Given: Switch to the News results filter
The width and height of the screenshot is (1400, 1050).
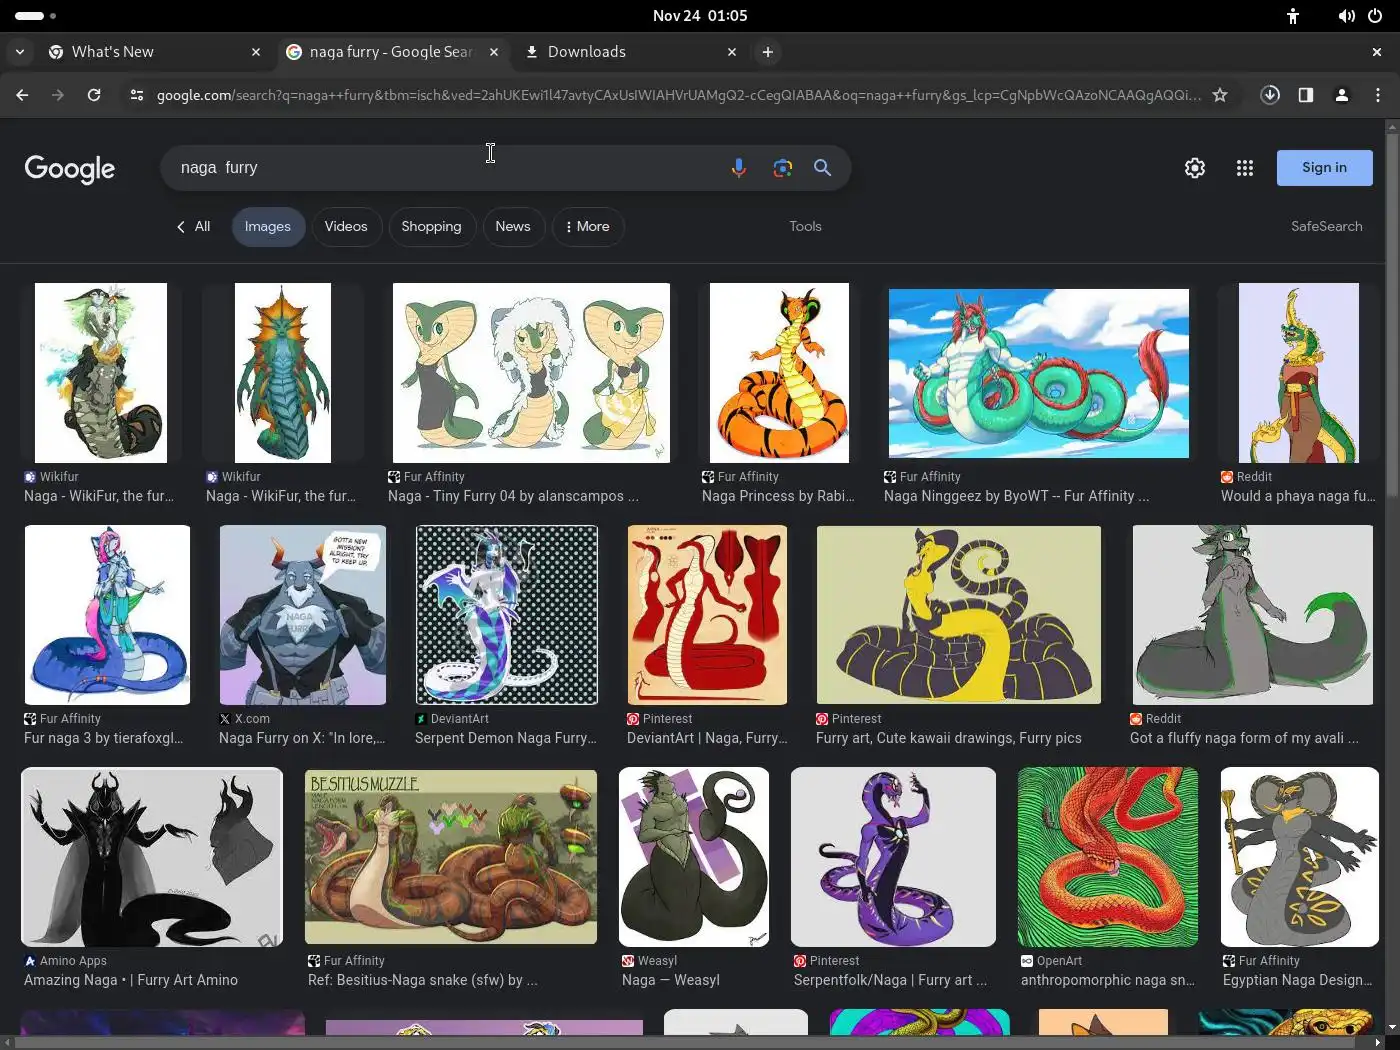Looking at the screenshot, I should coord(513,227).
